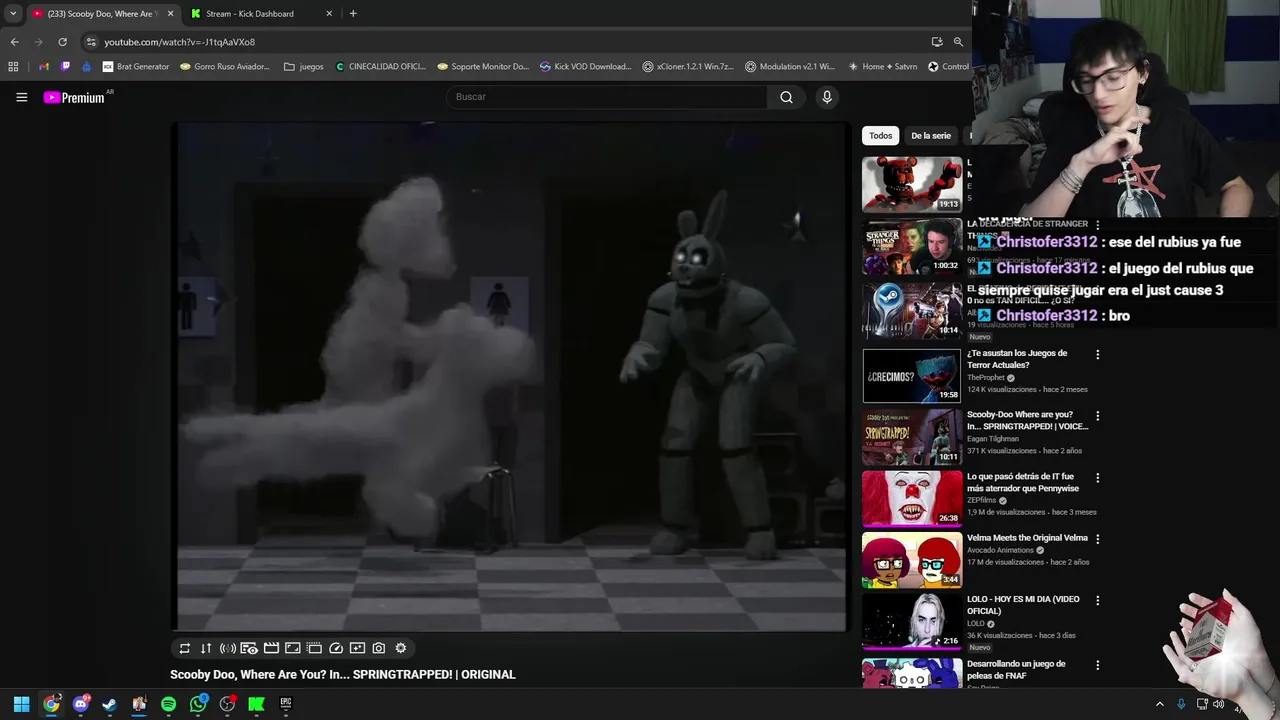This screenshot has height=720, width=1280.
Task: Reload the current page
Action: (62, 42)
